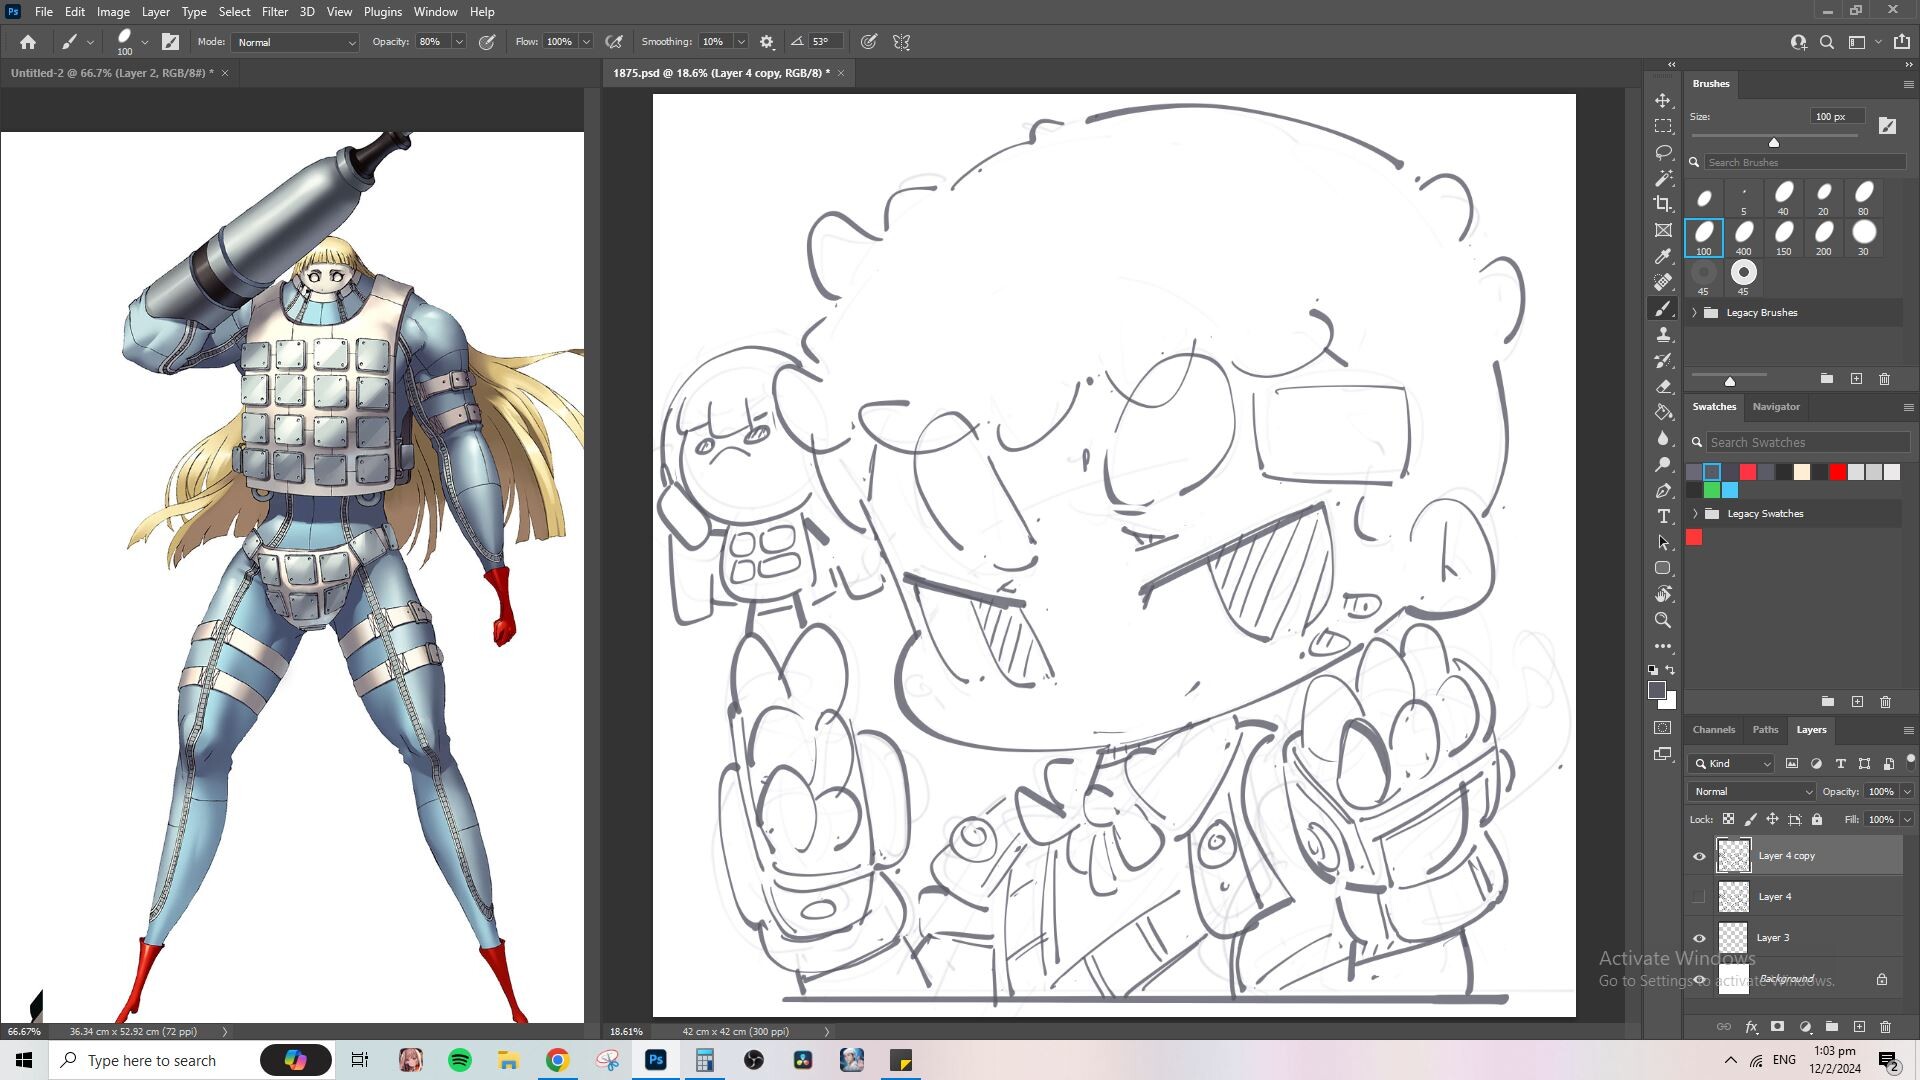Select the Clone Stamp tool
This screenshot has height=1080, width=1920.
click(x=1663, y=334)
